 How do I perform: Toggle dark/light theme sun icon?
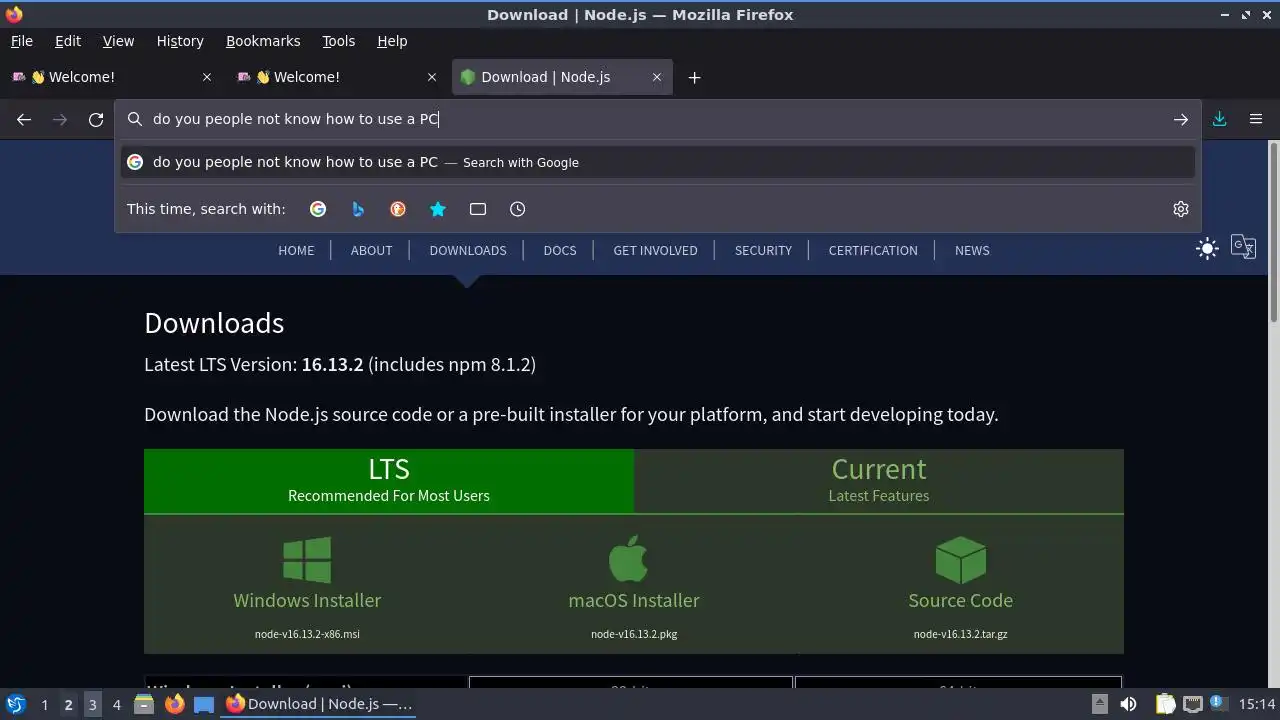(x=1208, y=248)
